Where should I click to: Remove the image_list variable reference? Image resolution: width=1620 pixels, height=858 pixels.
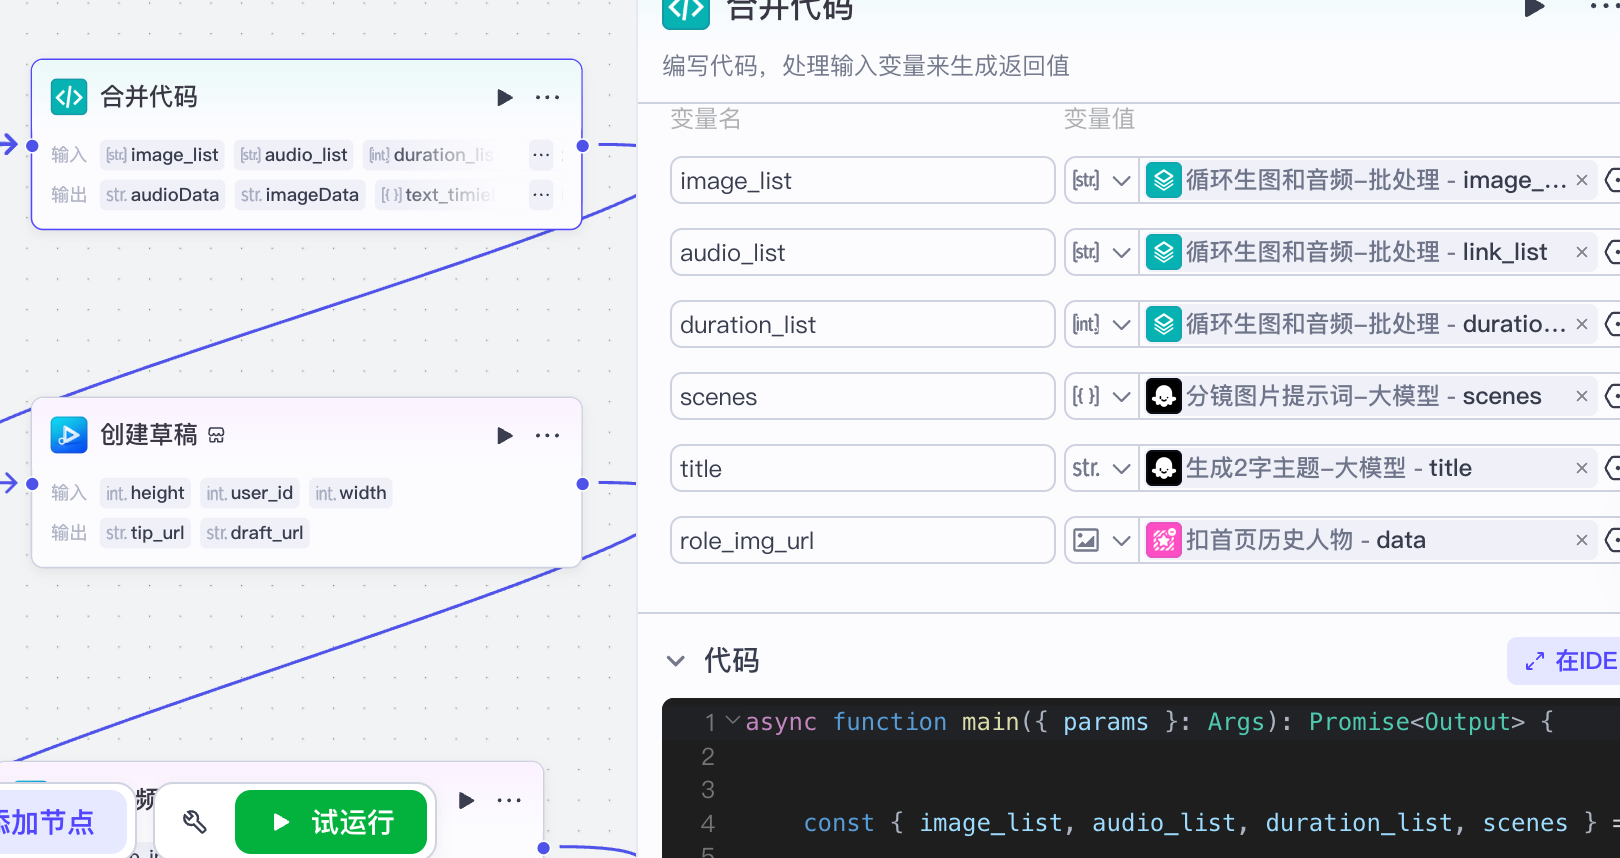click(x=1581, y=181)
